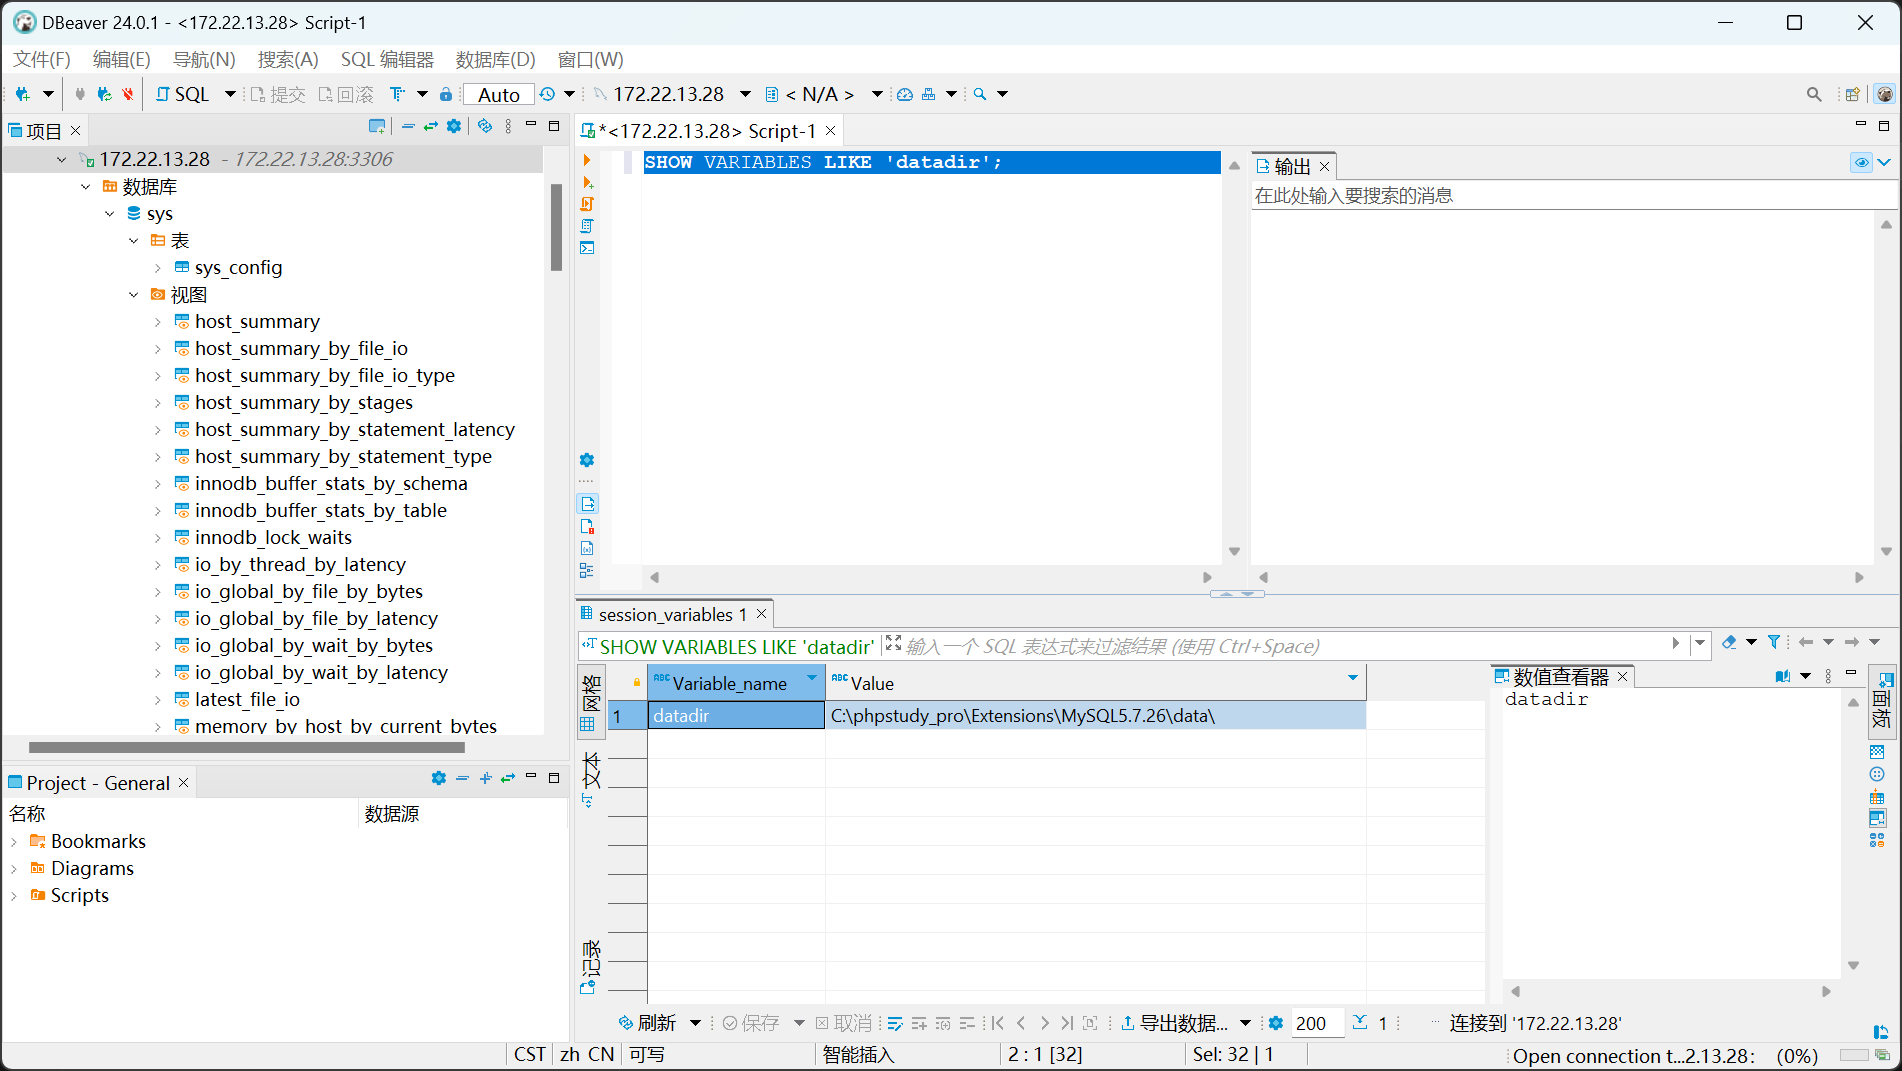The image size is (1902, 1071).
Task: Click the project tree vertical scrollbar
Action: click(556, 227)
